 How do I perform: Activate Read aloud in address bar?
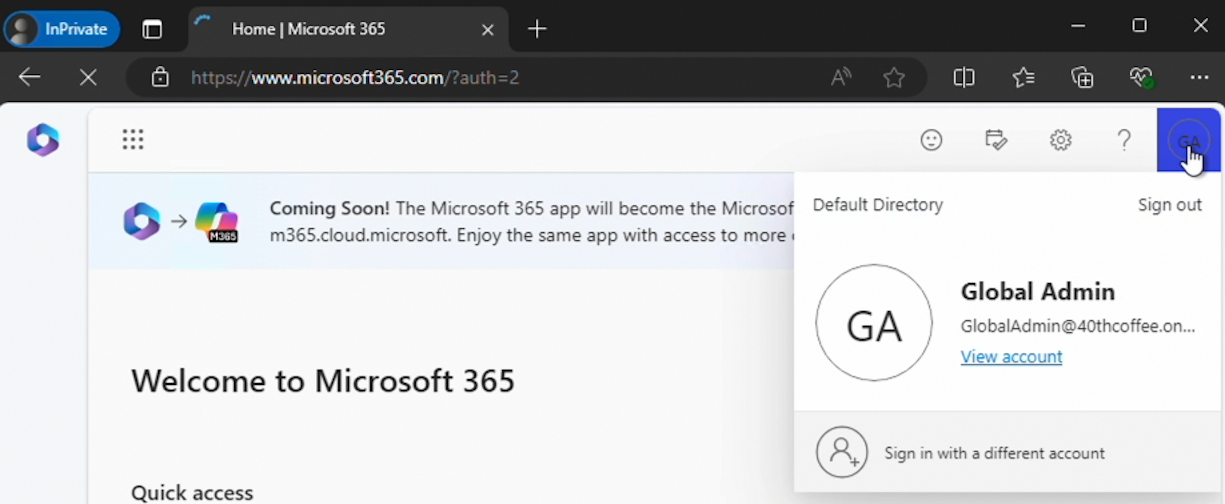pyautogui.click(x=841, y=77)
